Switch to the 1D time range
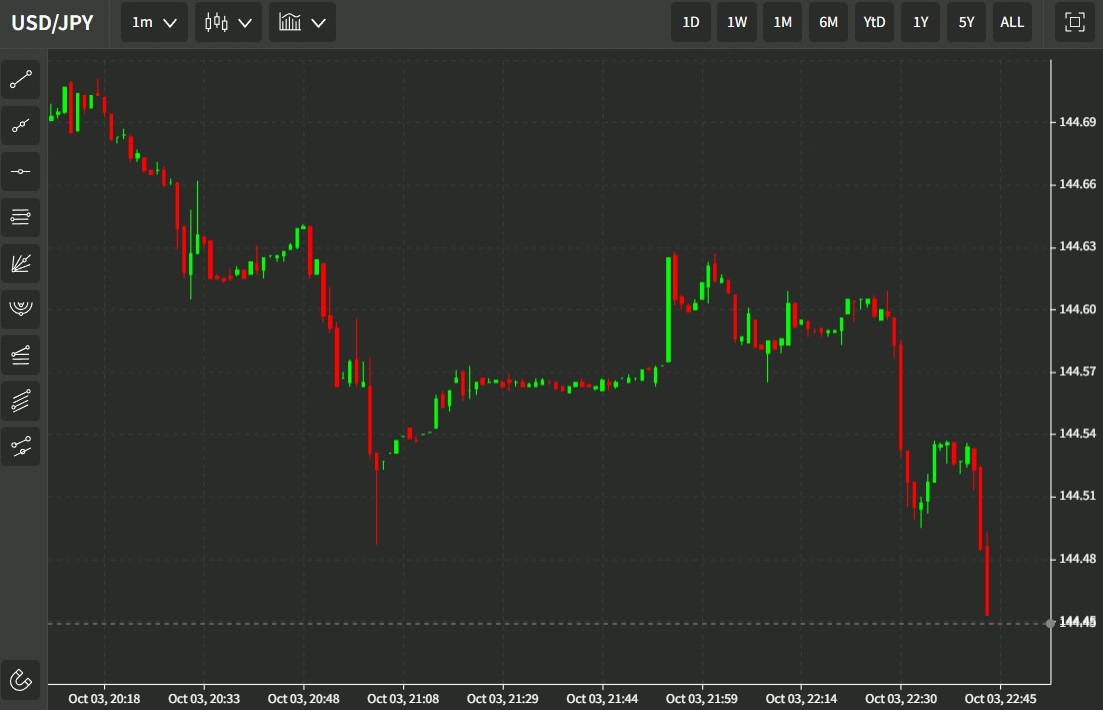1103x710 pixels. pos(691,22)
